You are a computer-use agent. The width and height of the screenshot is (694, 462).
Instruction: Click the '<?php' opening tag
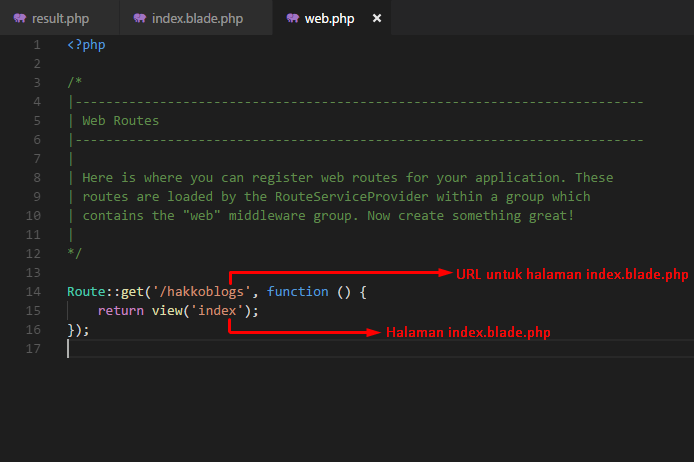point(86,45)
